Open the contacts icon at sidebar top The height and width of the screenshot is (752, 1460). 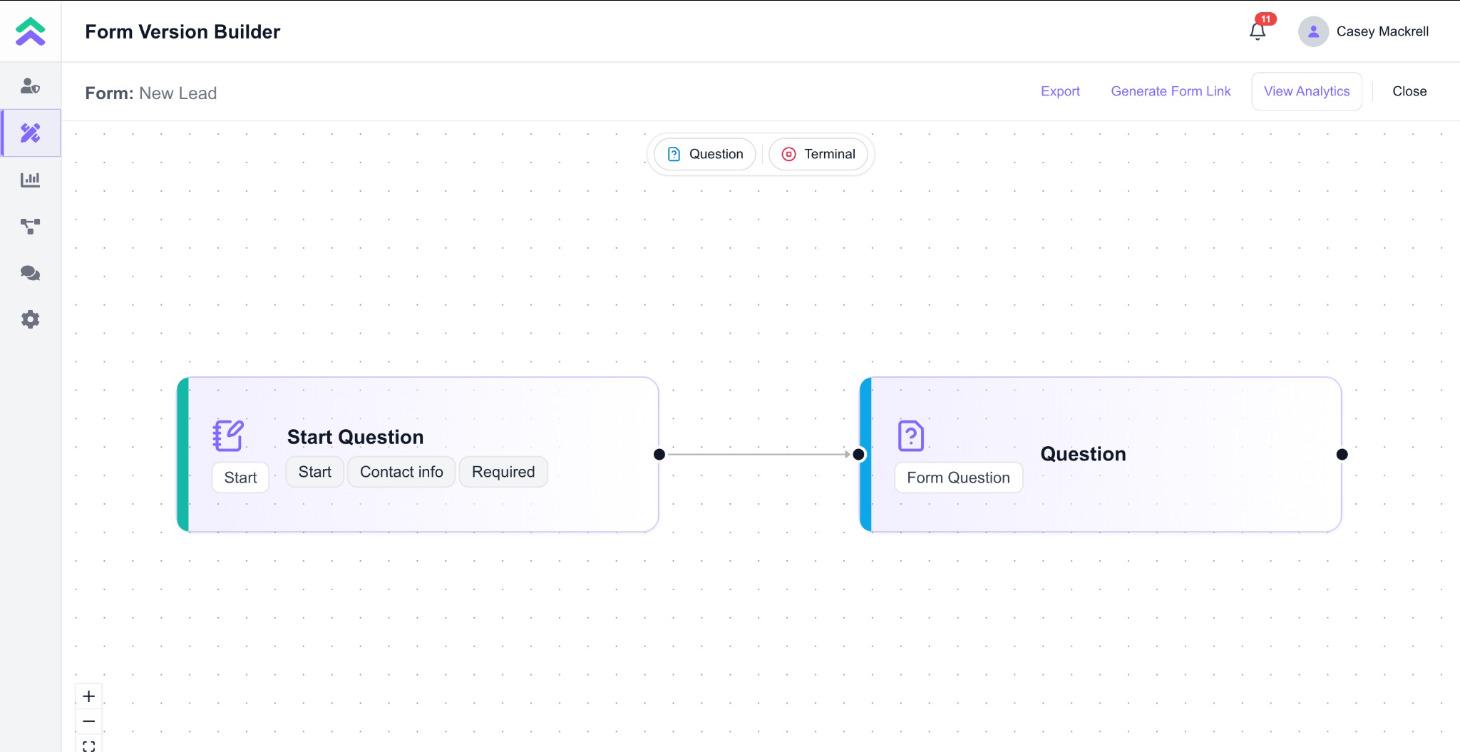30,86
